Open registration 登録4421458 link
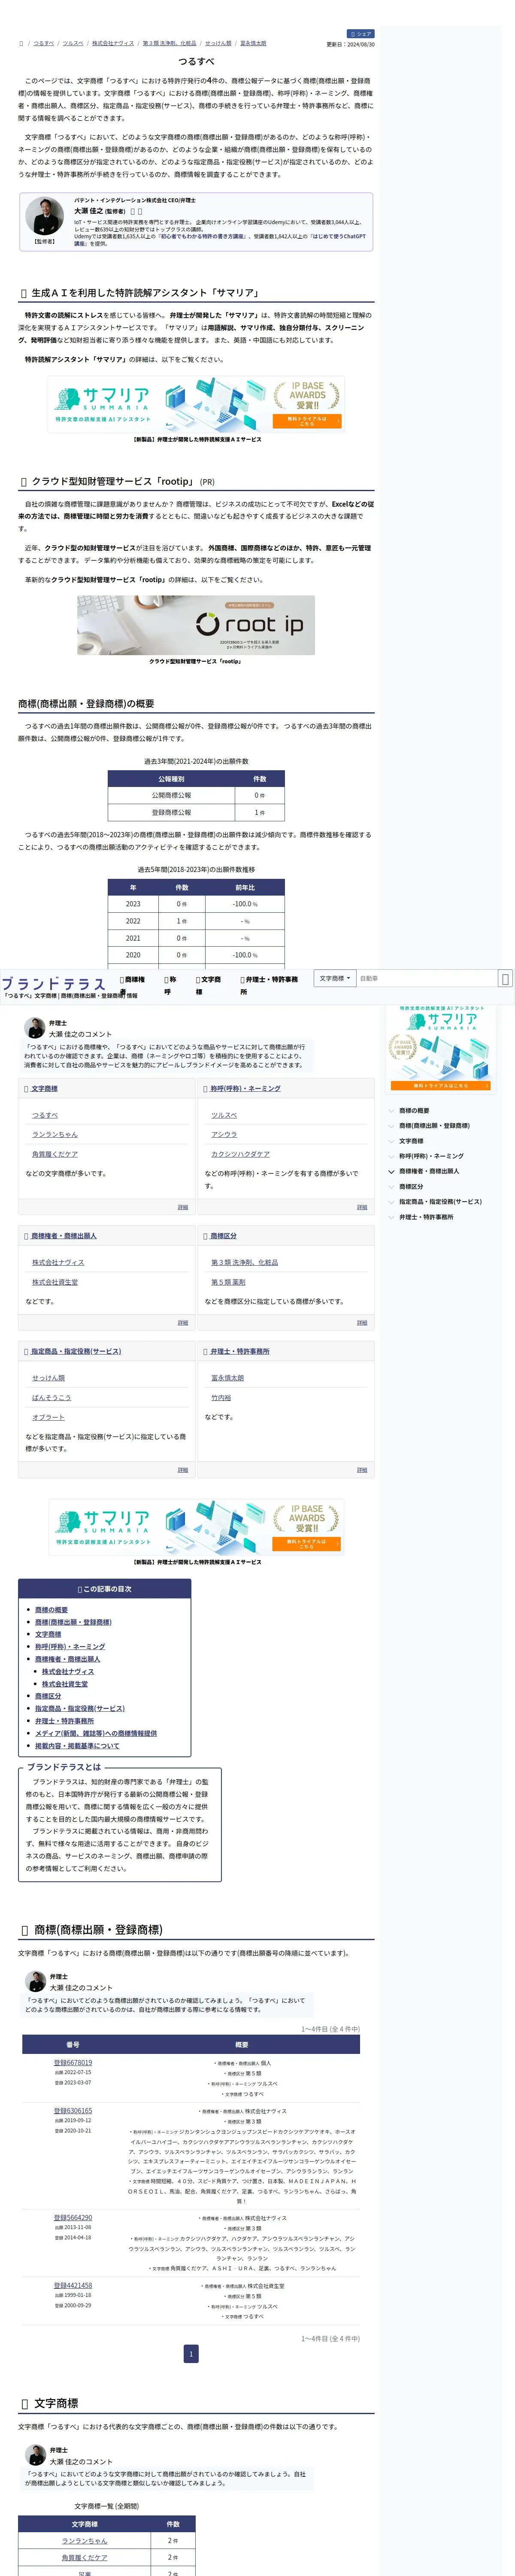The image size is (515, 2576). coord(73,2286)
